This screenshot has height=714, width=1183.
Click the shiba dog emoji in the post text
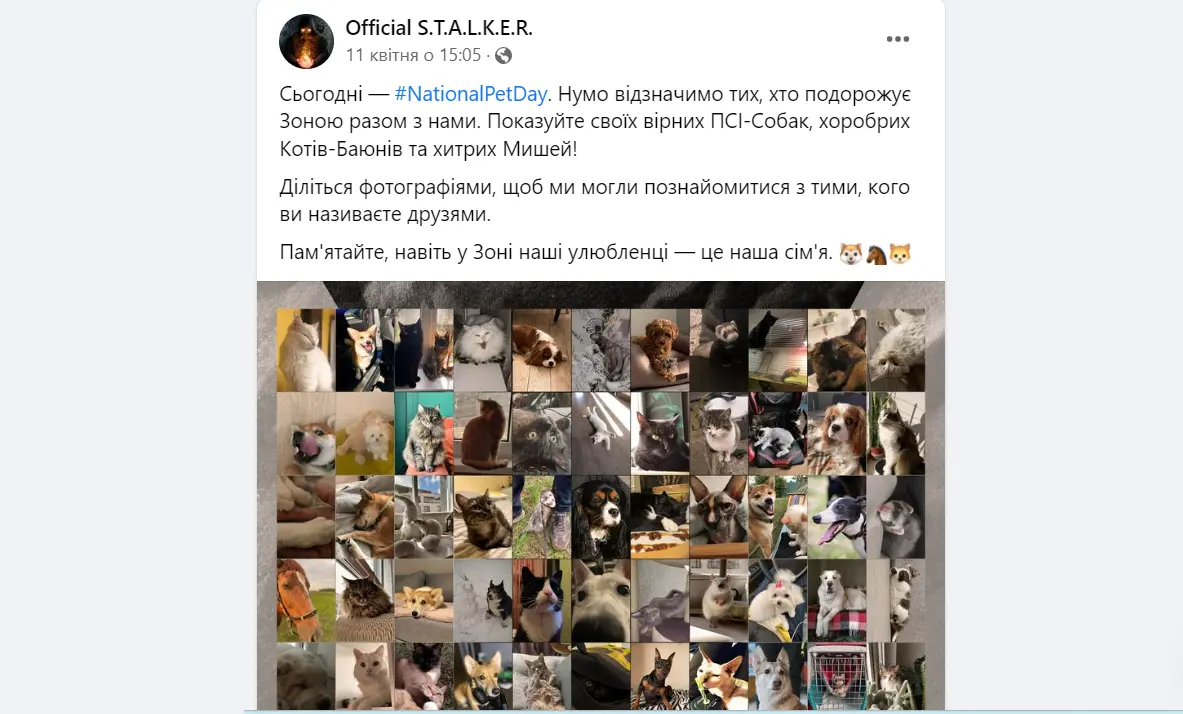[x=851, y=254]
